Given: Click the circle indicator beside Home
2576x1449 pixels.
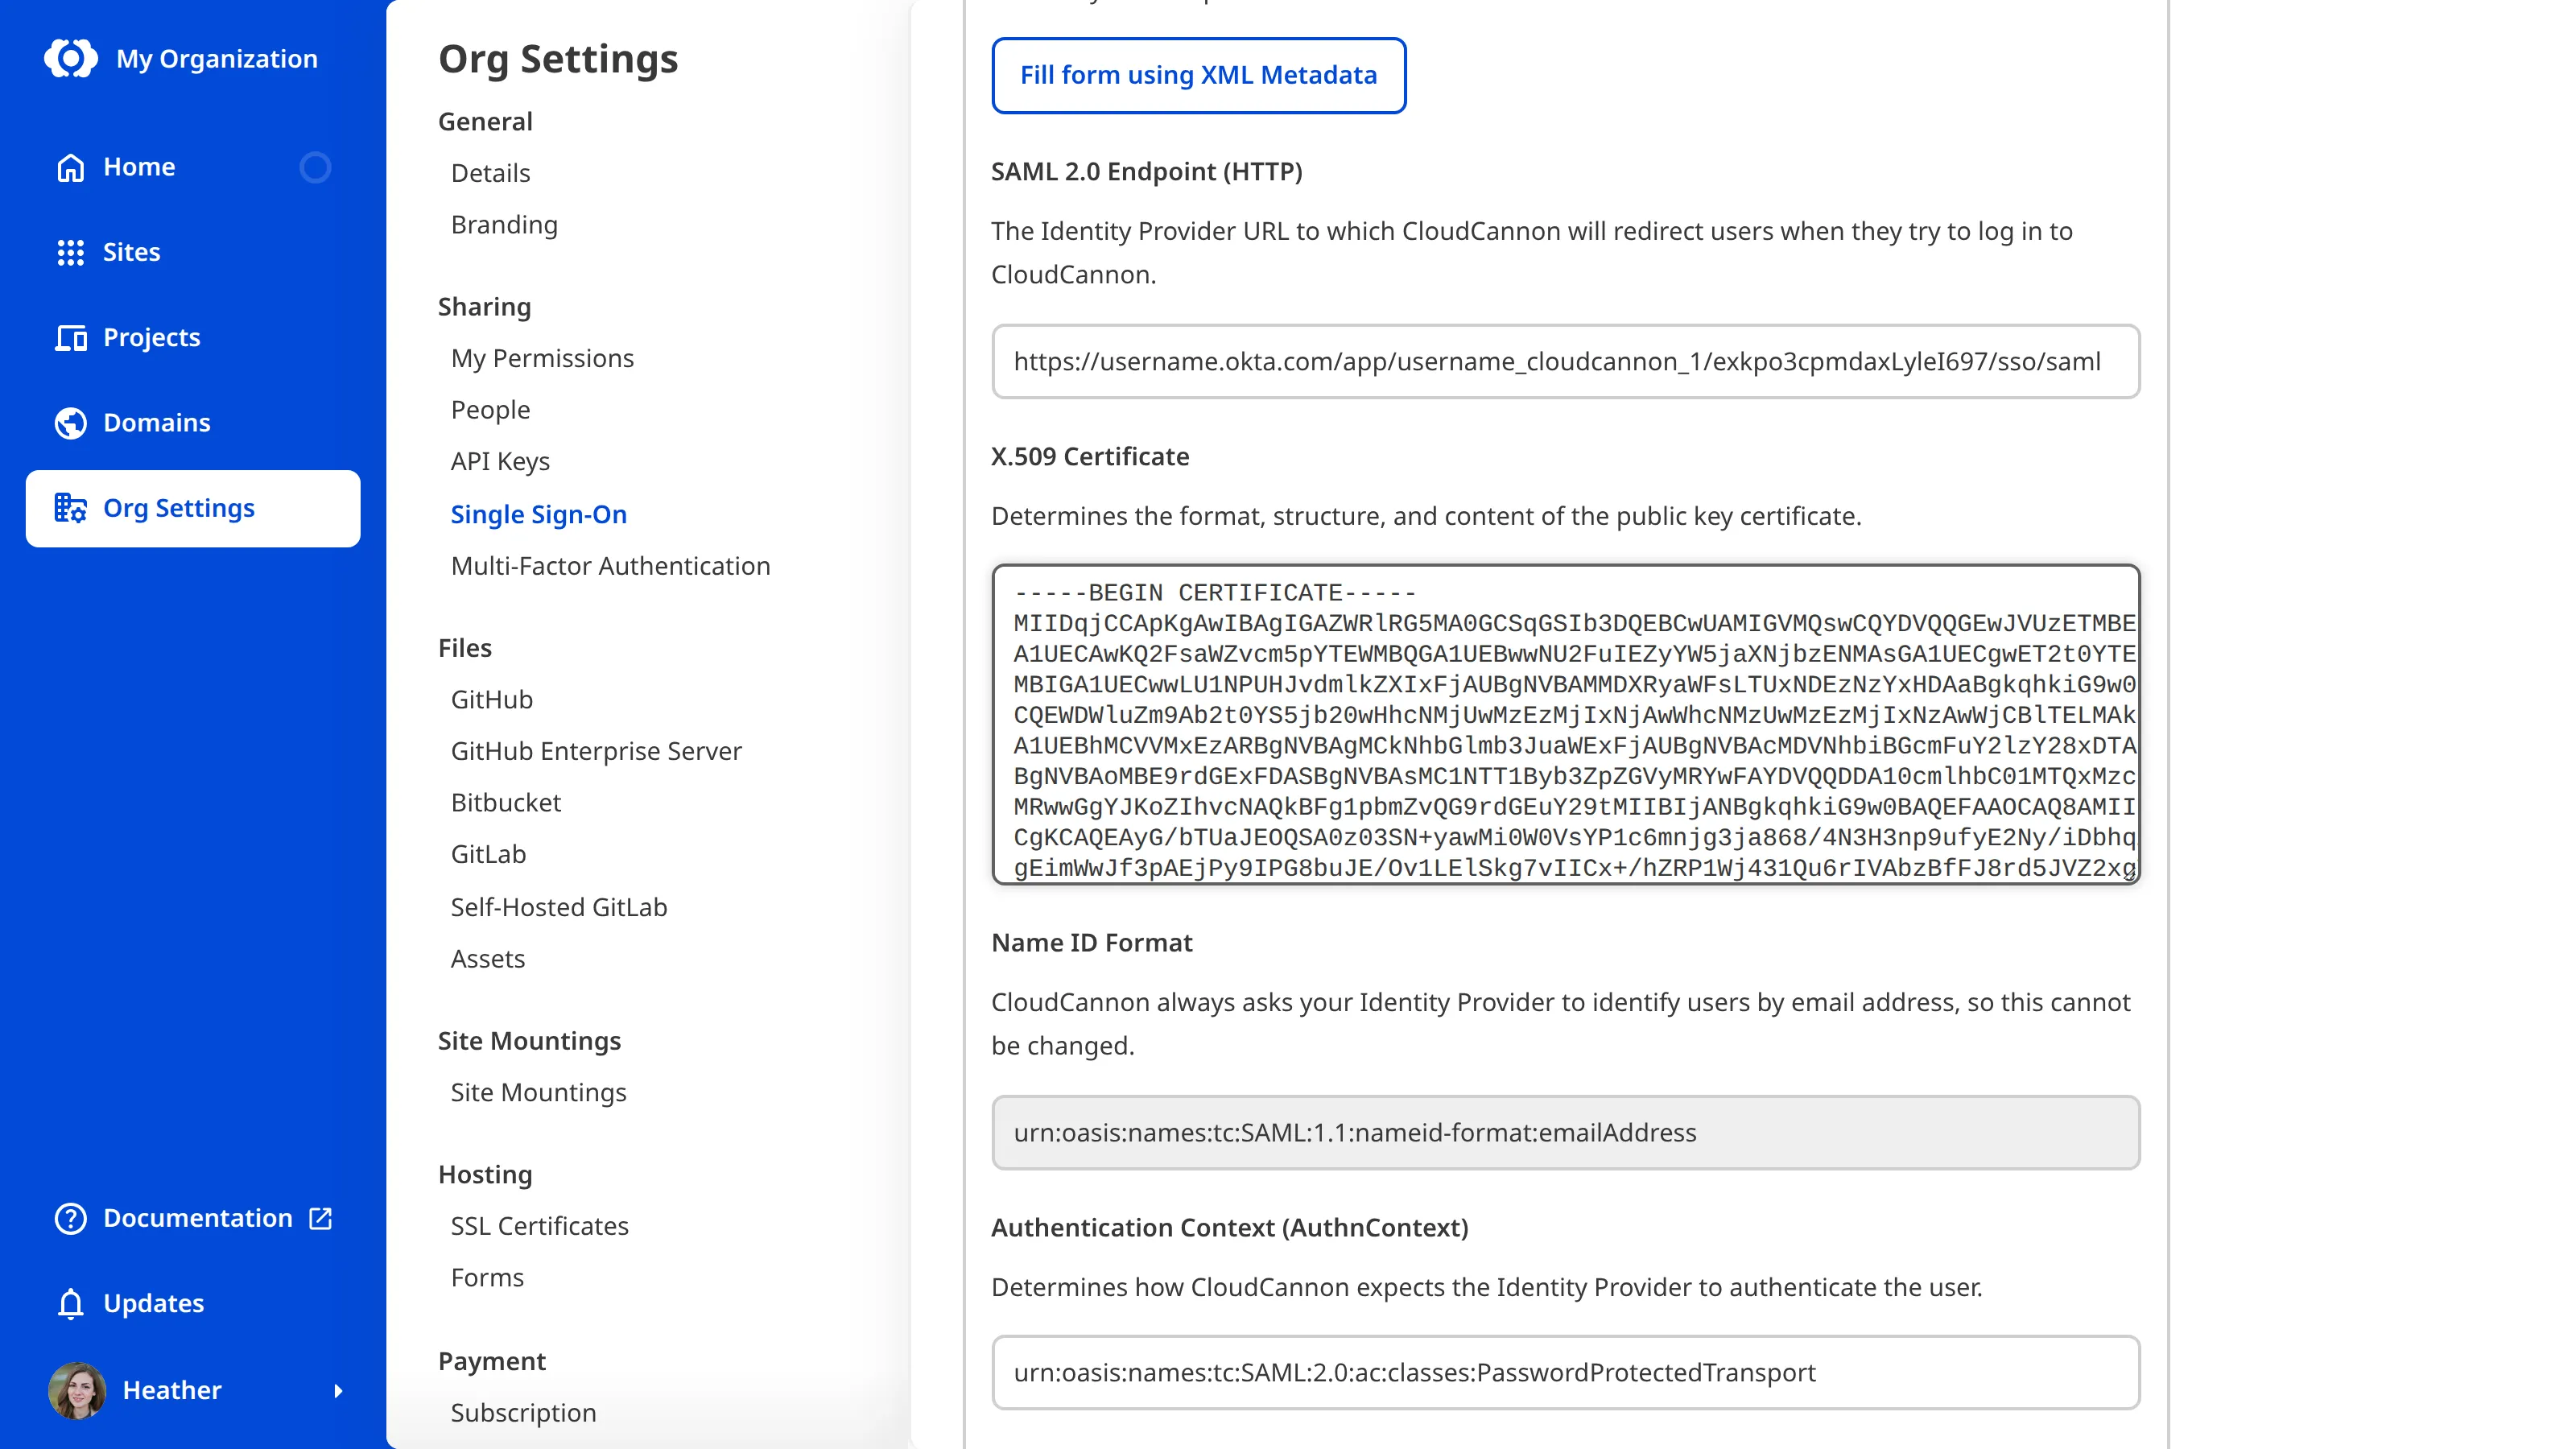Looking at the screenshot, I should 315,167.
